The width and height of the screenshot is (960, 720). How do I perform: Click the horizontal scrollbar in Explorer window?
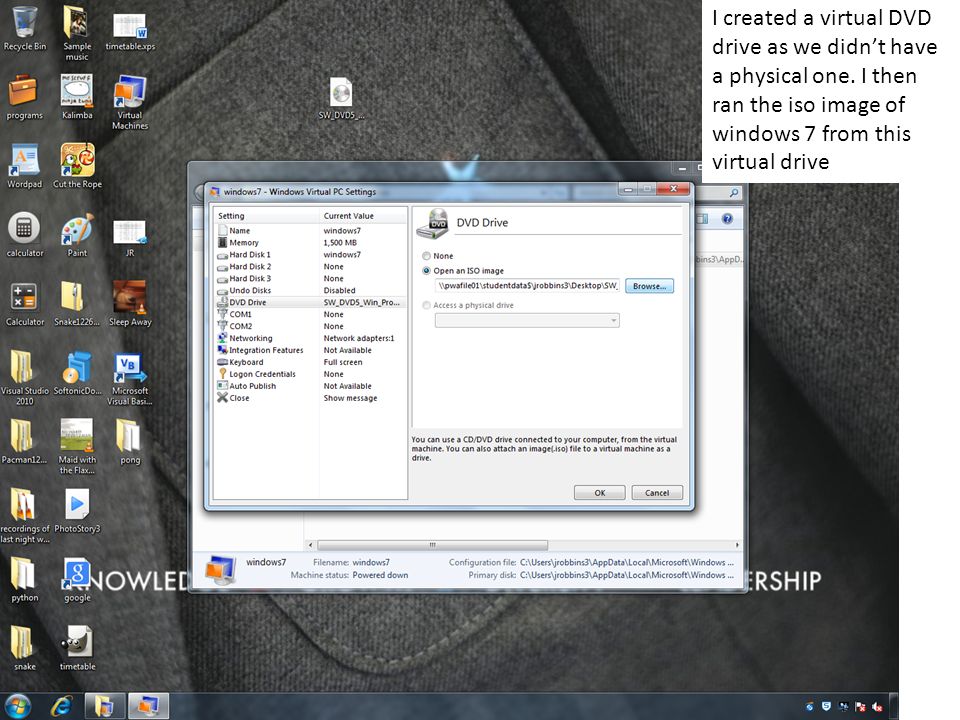pos(432,545)
